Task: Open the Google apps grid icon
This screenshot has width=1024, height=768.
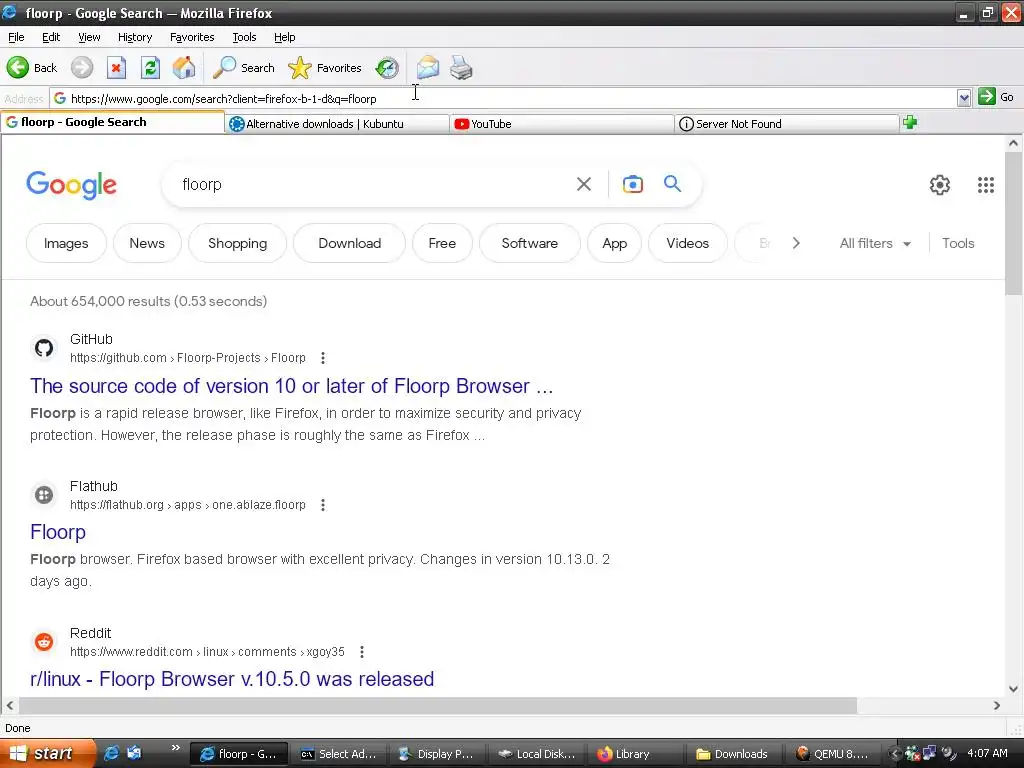Action: pyautogui.click(x=985, y=185)
